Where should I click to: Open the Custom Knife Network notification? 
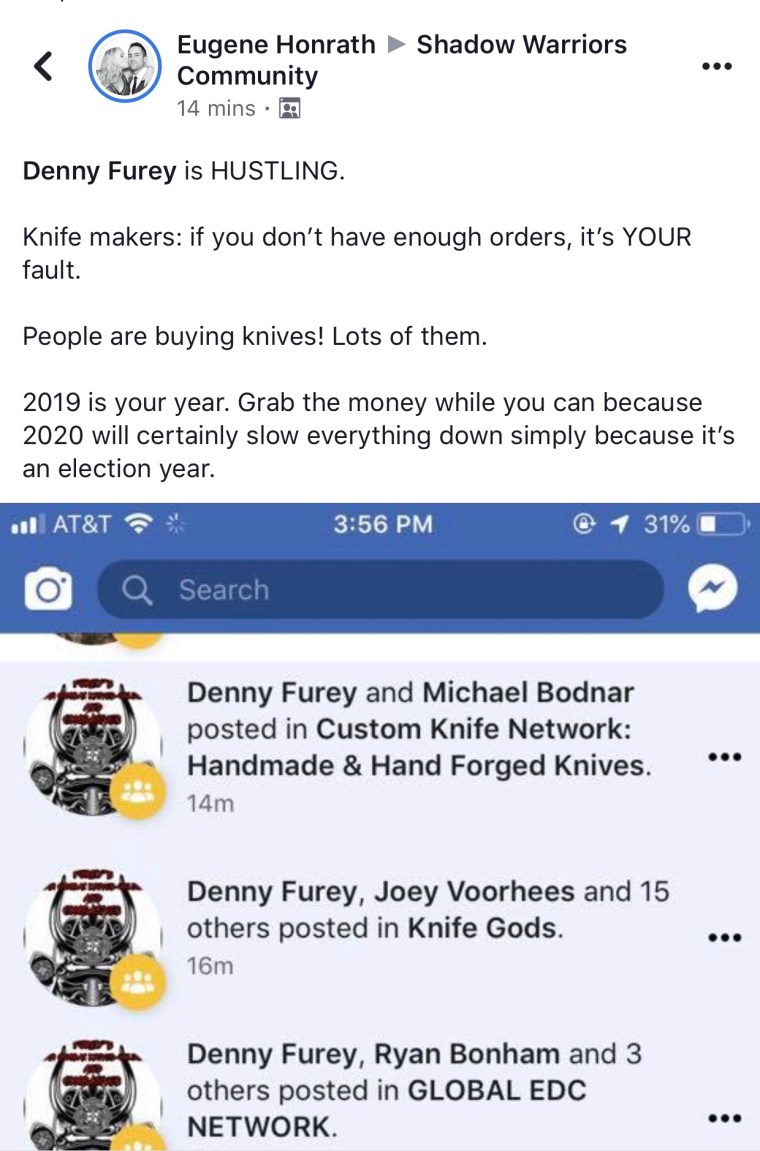380,747
